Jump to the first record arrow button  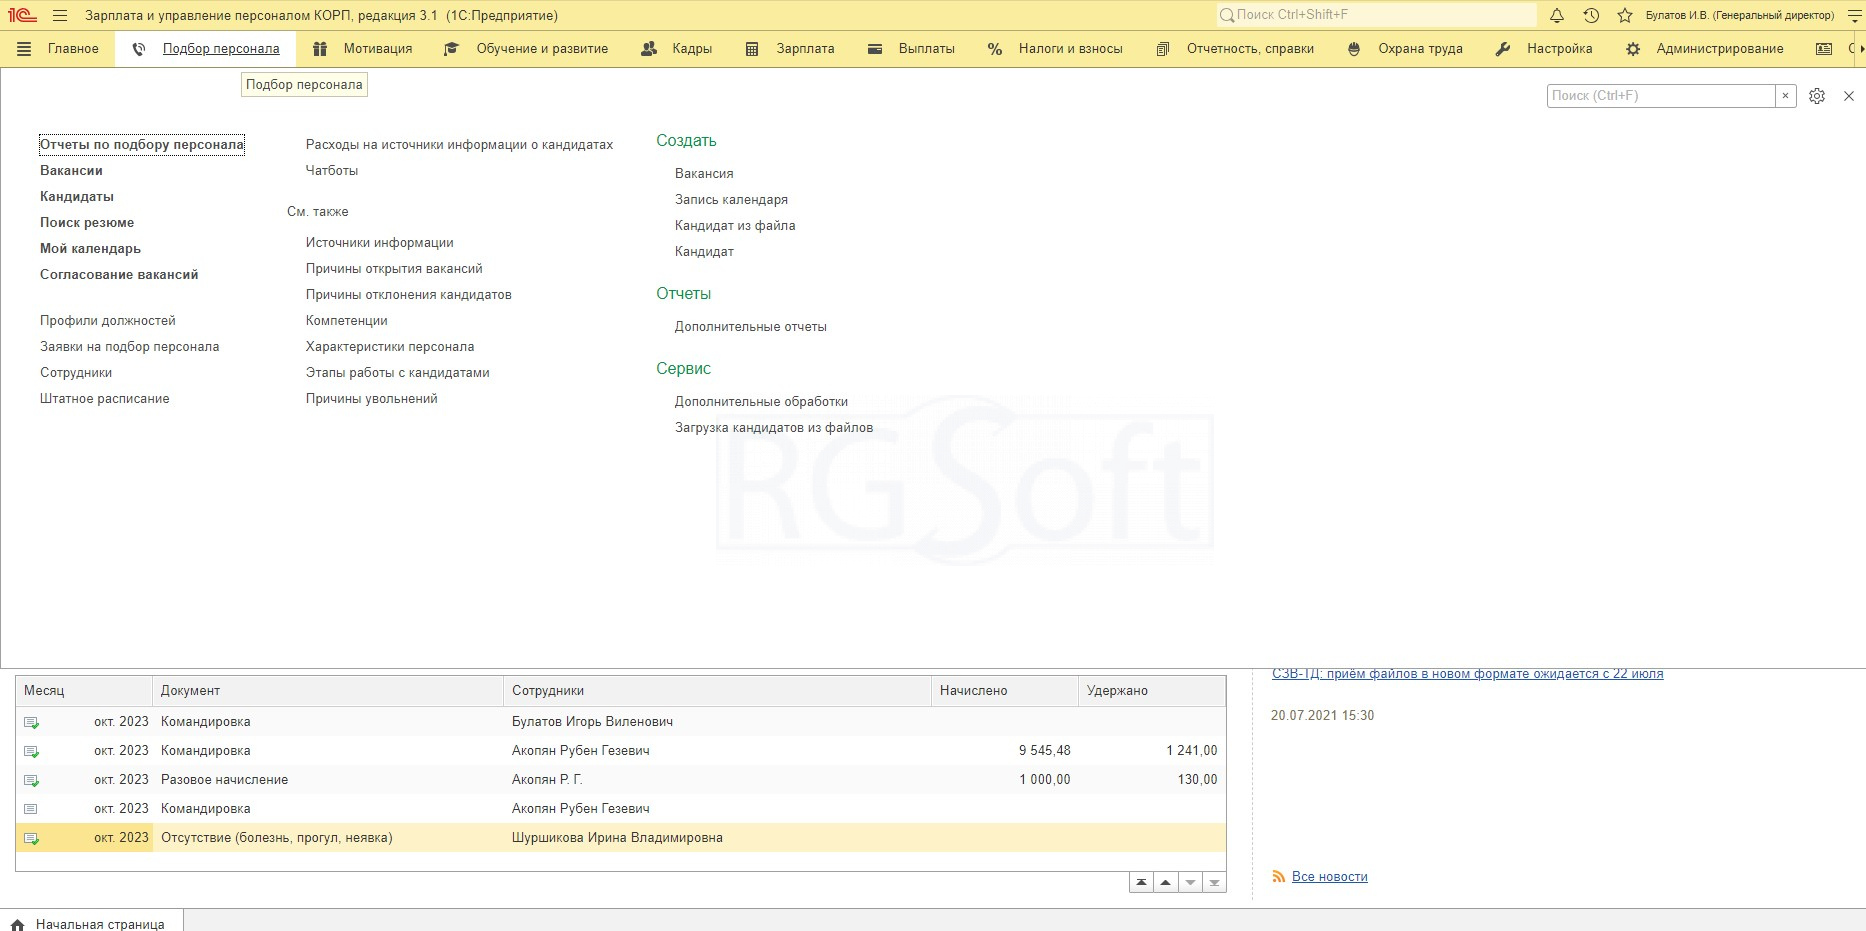click(1141, 883)
